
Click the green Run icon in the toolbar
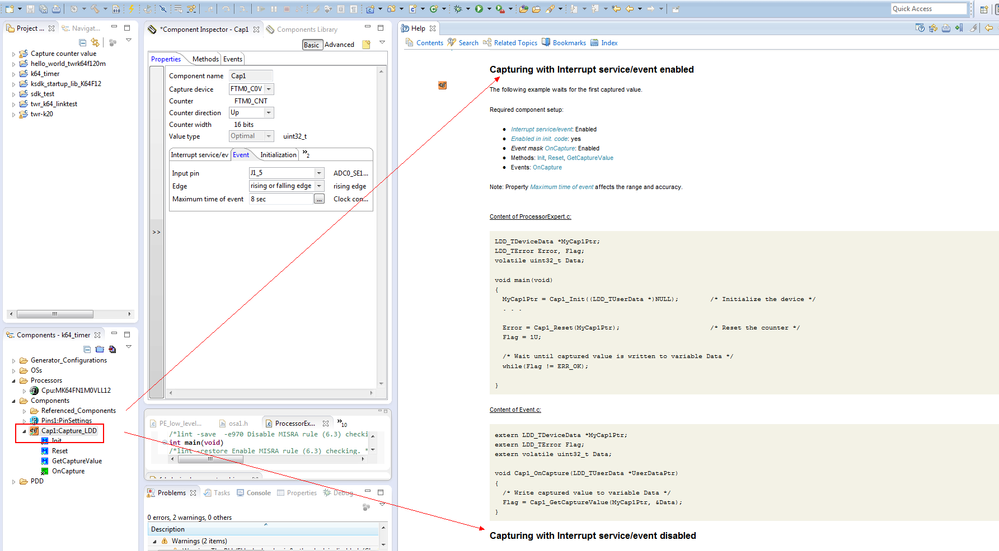click(478, 9)
